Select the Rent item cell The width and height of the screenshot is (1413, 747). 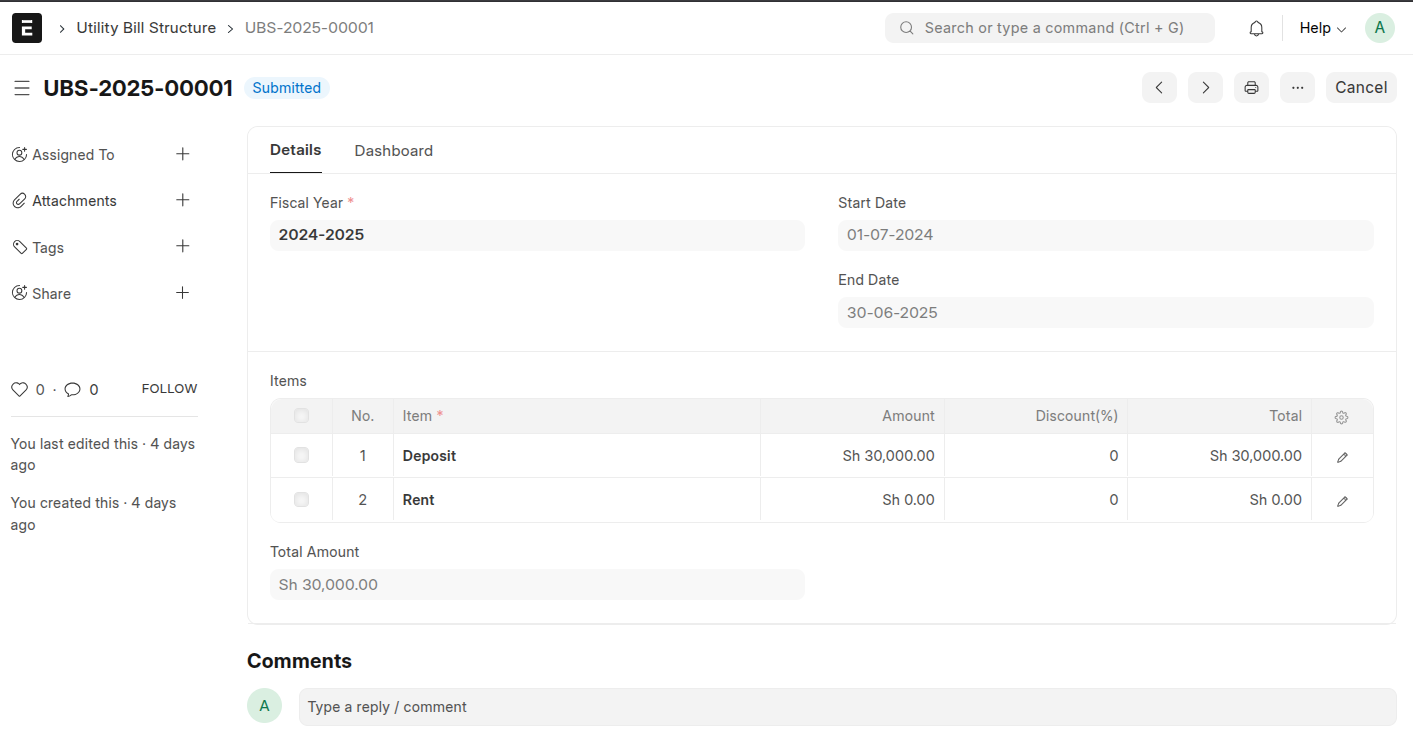point(577,500)
